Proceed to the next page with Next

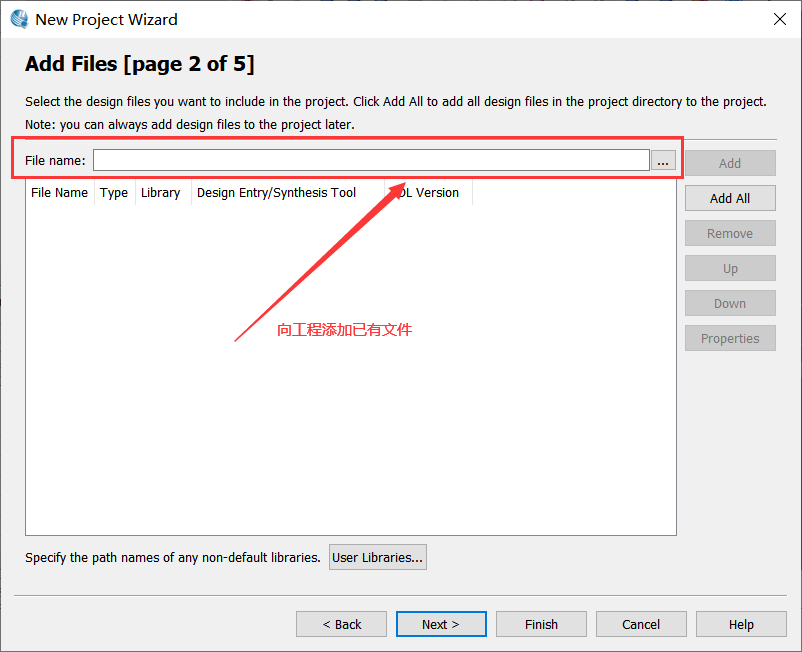tap(441, 624)
